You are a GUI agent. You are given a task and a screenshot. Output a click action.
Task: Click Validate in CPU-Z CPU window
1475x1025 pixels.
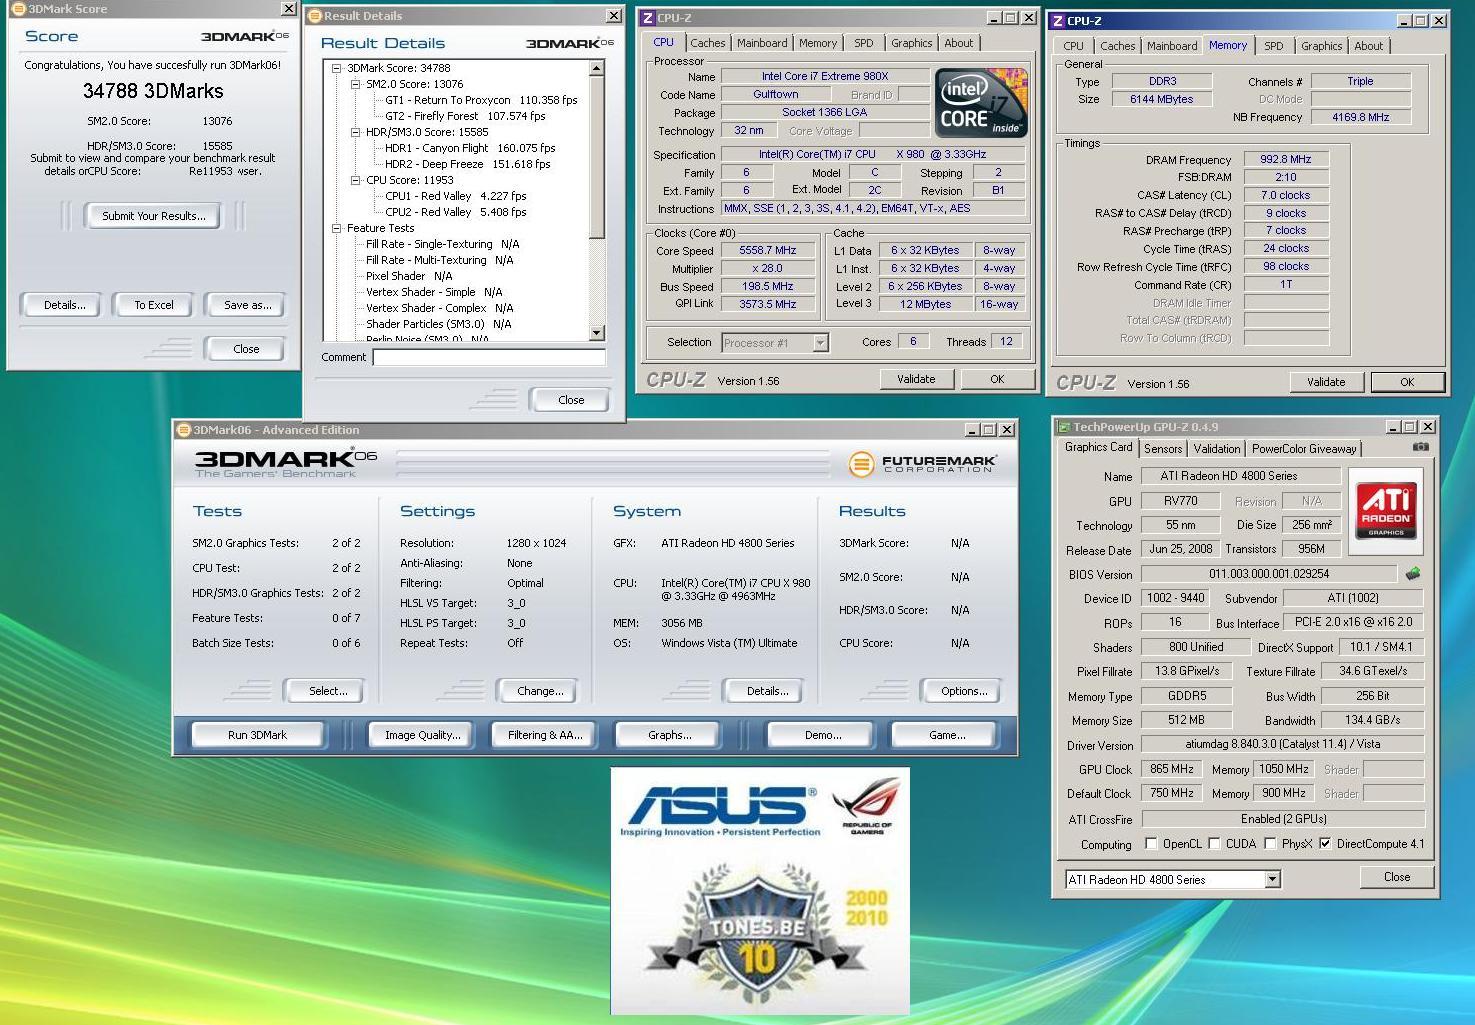click(x=916, y=379)
